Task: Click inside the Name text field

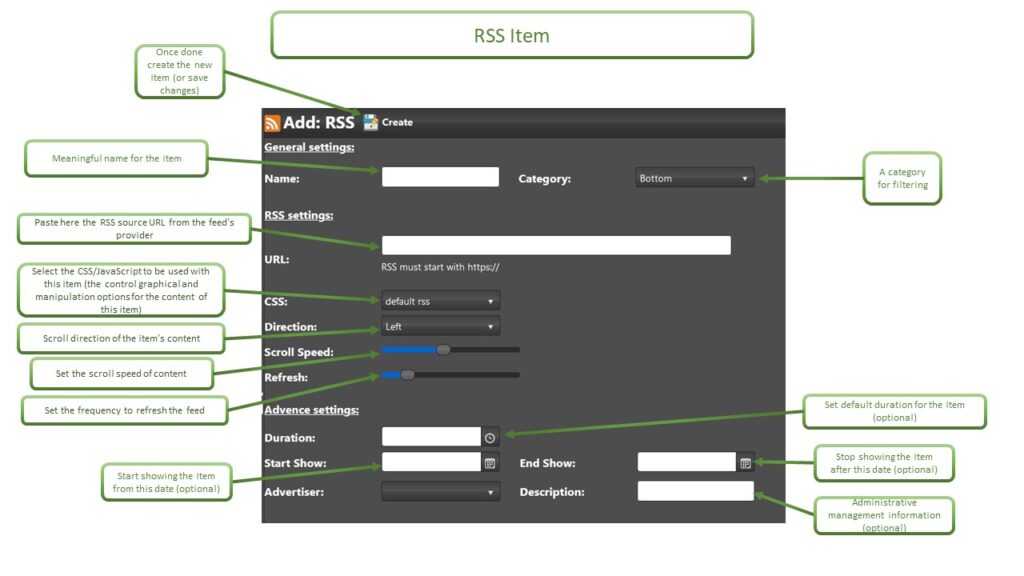Action: [x=440, y=177]
